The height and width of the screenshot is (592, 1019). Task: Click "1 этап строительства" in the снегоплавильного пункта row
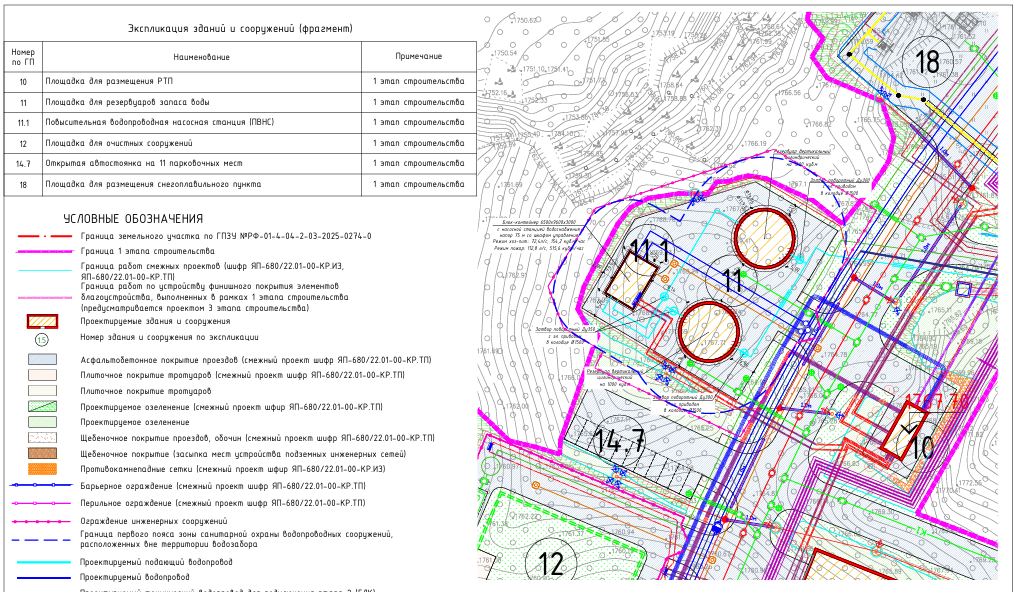[x=419, y=185]
